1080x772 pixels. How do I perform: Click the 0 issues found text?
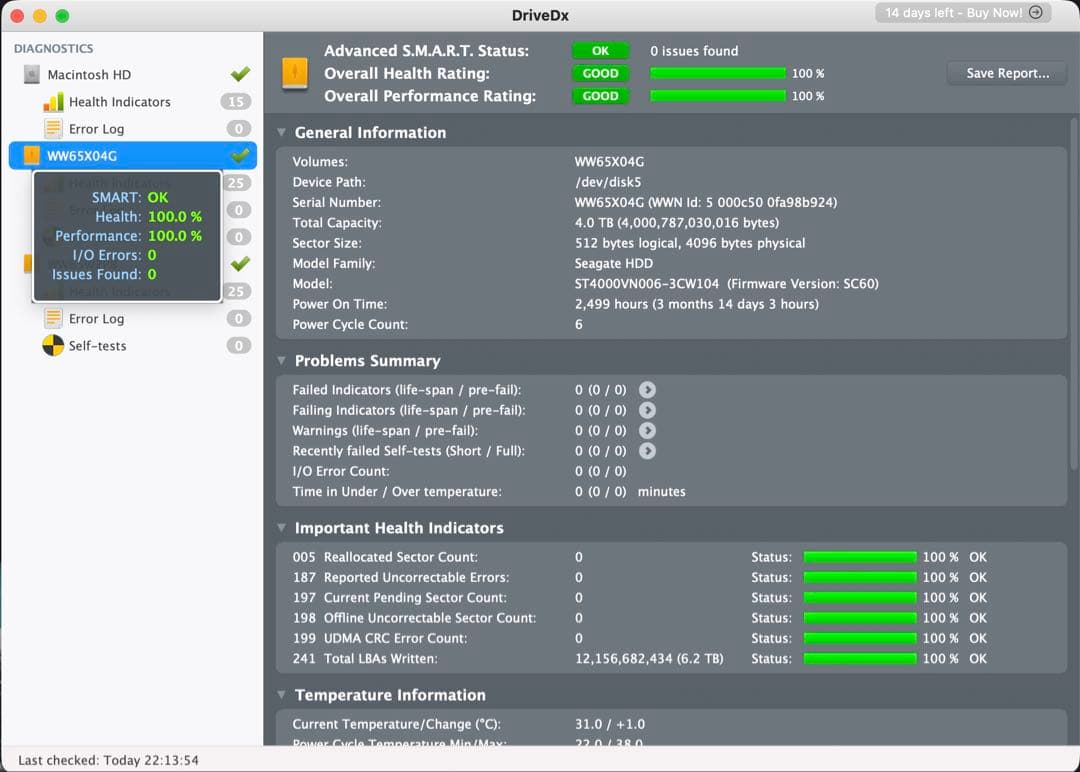click(694, 51)
